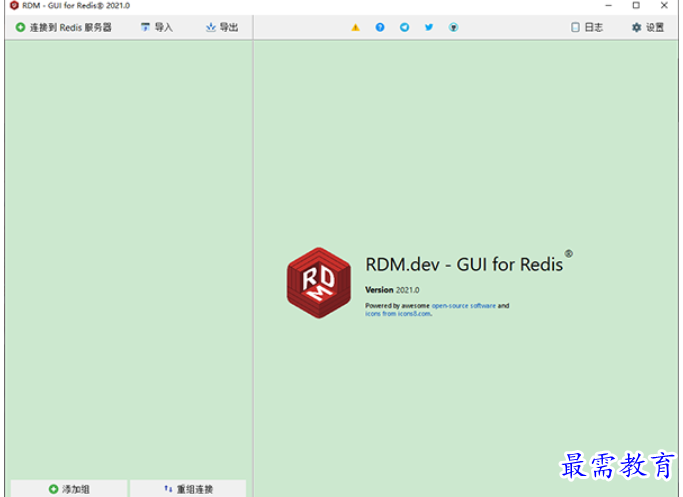The width and height of the screenshot is (683, 497).
Task: Click the RDM red cube logo
Action: click(319, 283)
